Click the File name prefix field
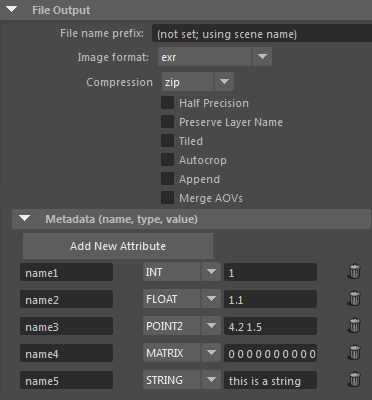Screen dimensions: 372x400 coord(262,33)
